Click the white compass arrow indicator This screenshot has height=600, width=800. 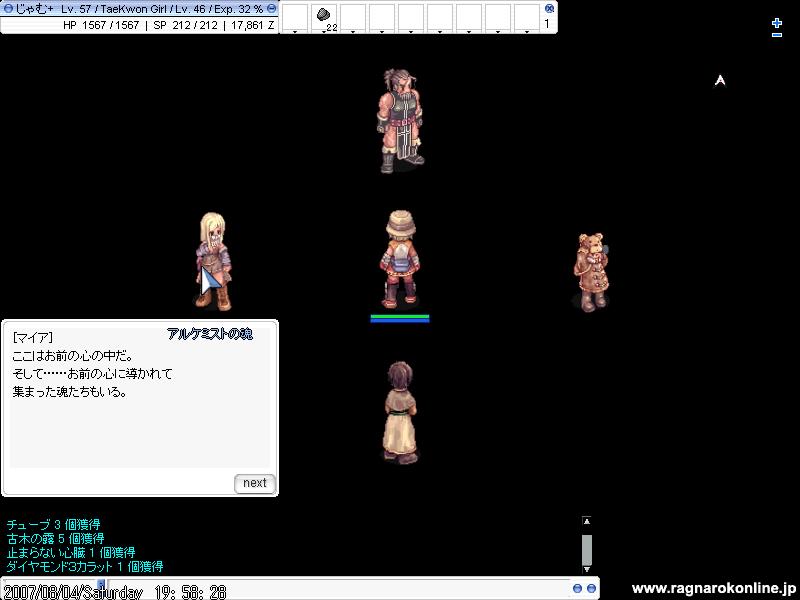point(720,80)
